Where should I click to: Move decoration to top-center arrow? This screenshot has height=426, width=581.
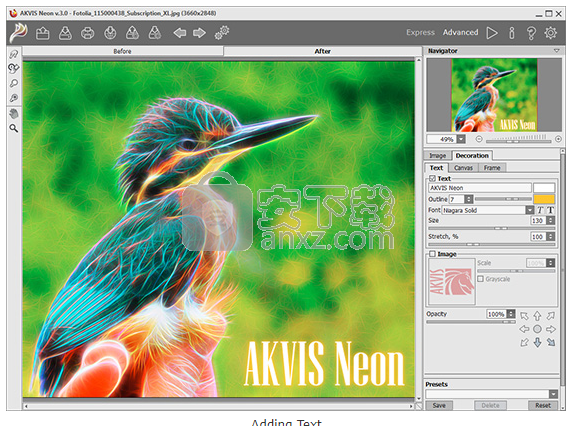(537, 316)
